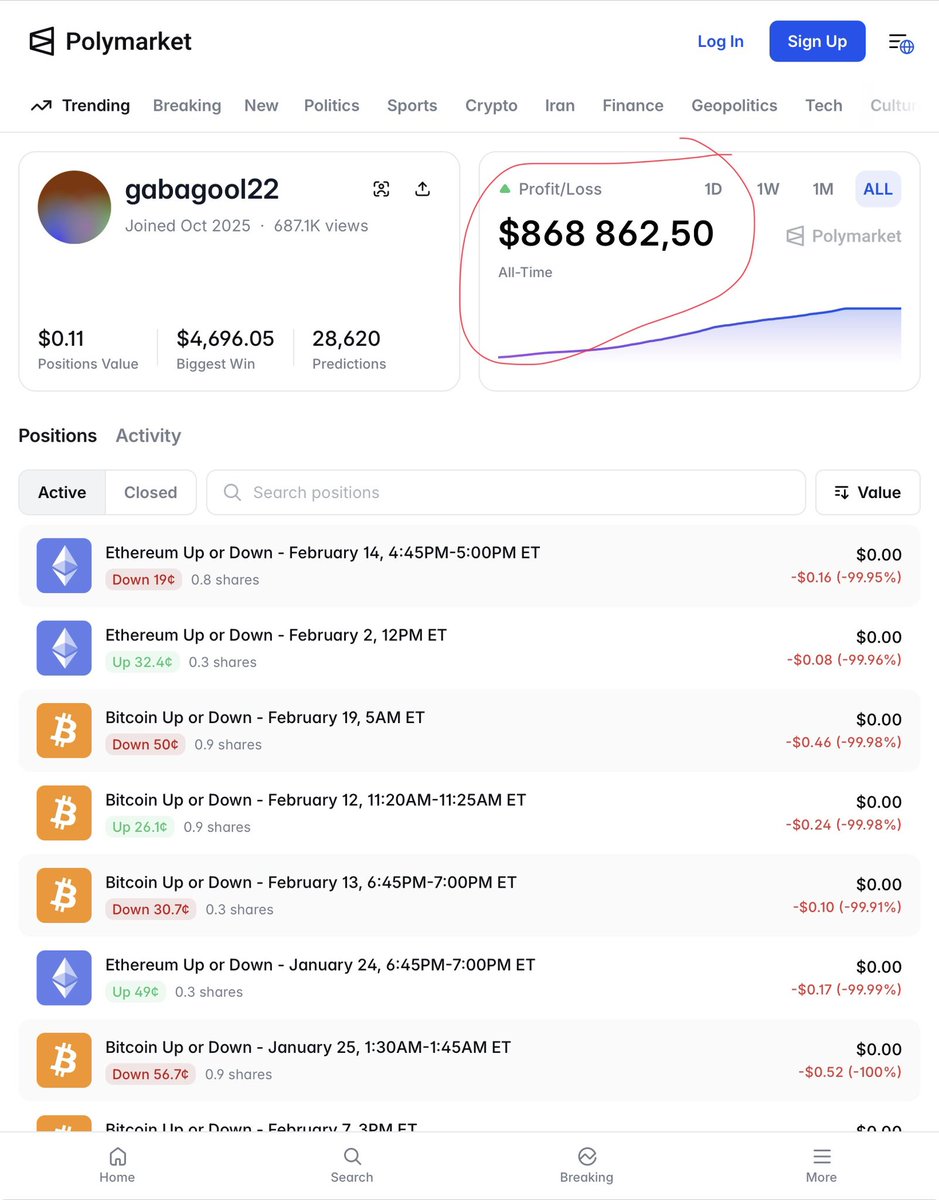Click Ethereum icon for February 2 market
Image resolution: width=939 pixels, height=1200 pixels.
click(x=64, y=647)
